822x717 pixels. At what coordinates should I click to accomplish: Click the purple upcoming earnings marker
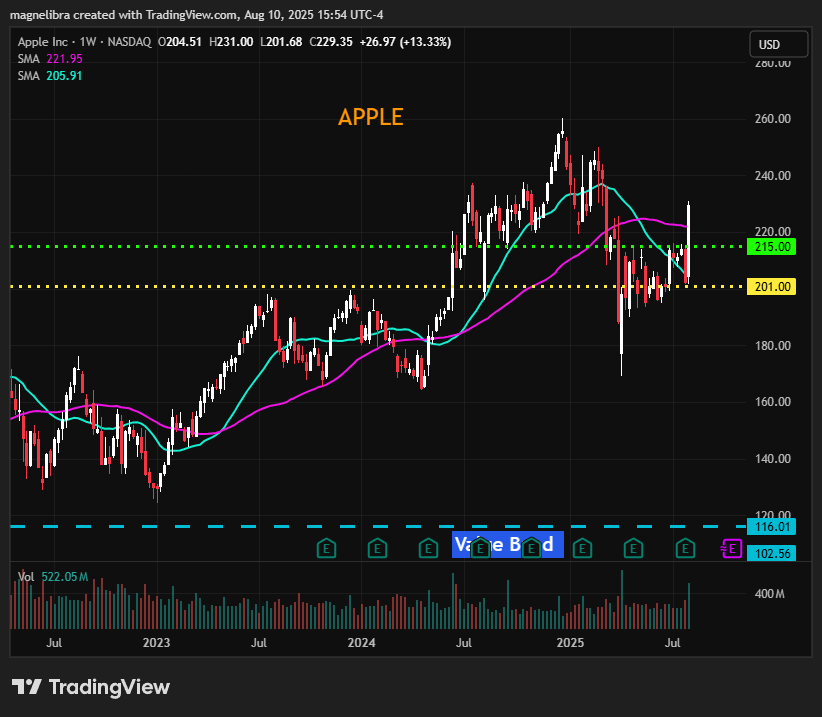coord(732,549)
